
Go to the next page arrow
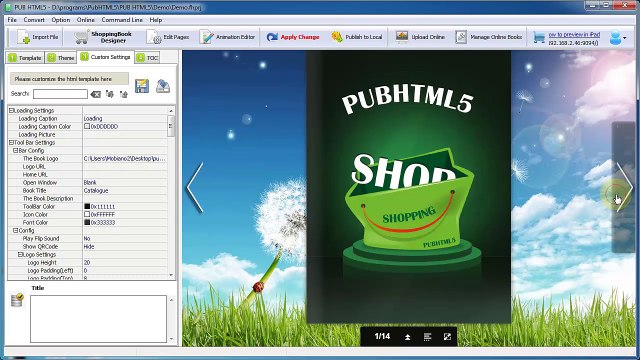point(624,187)
